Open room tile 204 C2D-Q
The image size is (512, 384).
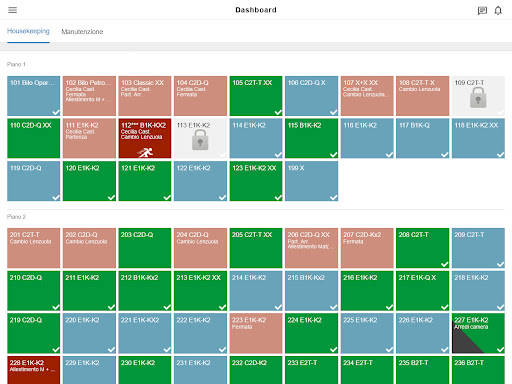(x=200, y=248)
